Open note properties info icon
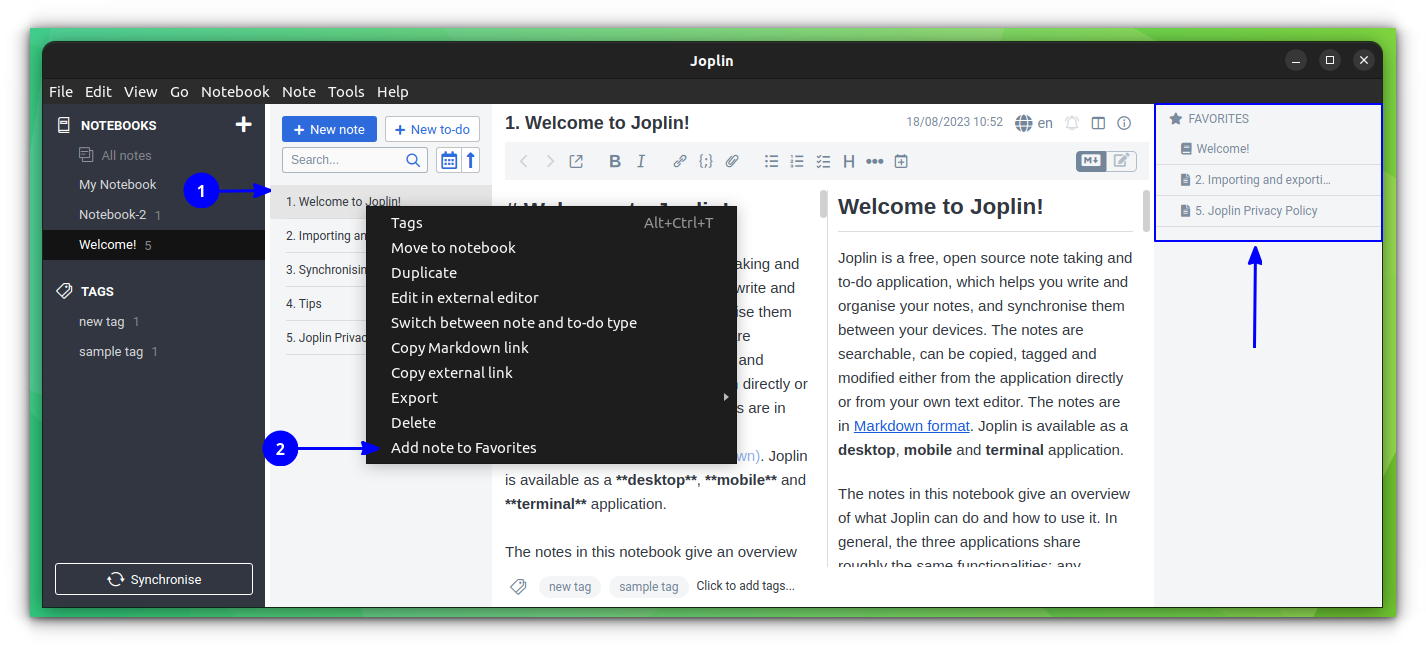The image size is (1426, 649). (x=1124, y=123)
